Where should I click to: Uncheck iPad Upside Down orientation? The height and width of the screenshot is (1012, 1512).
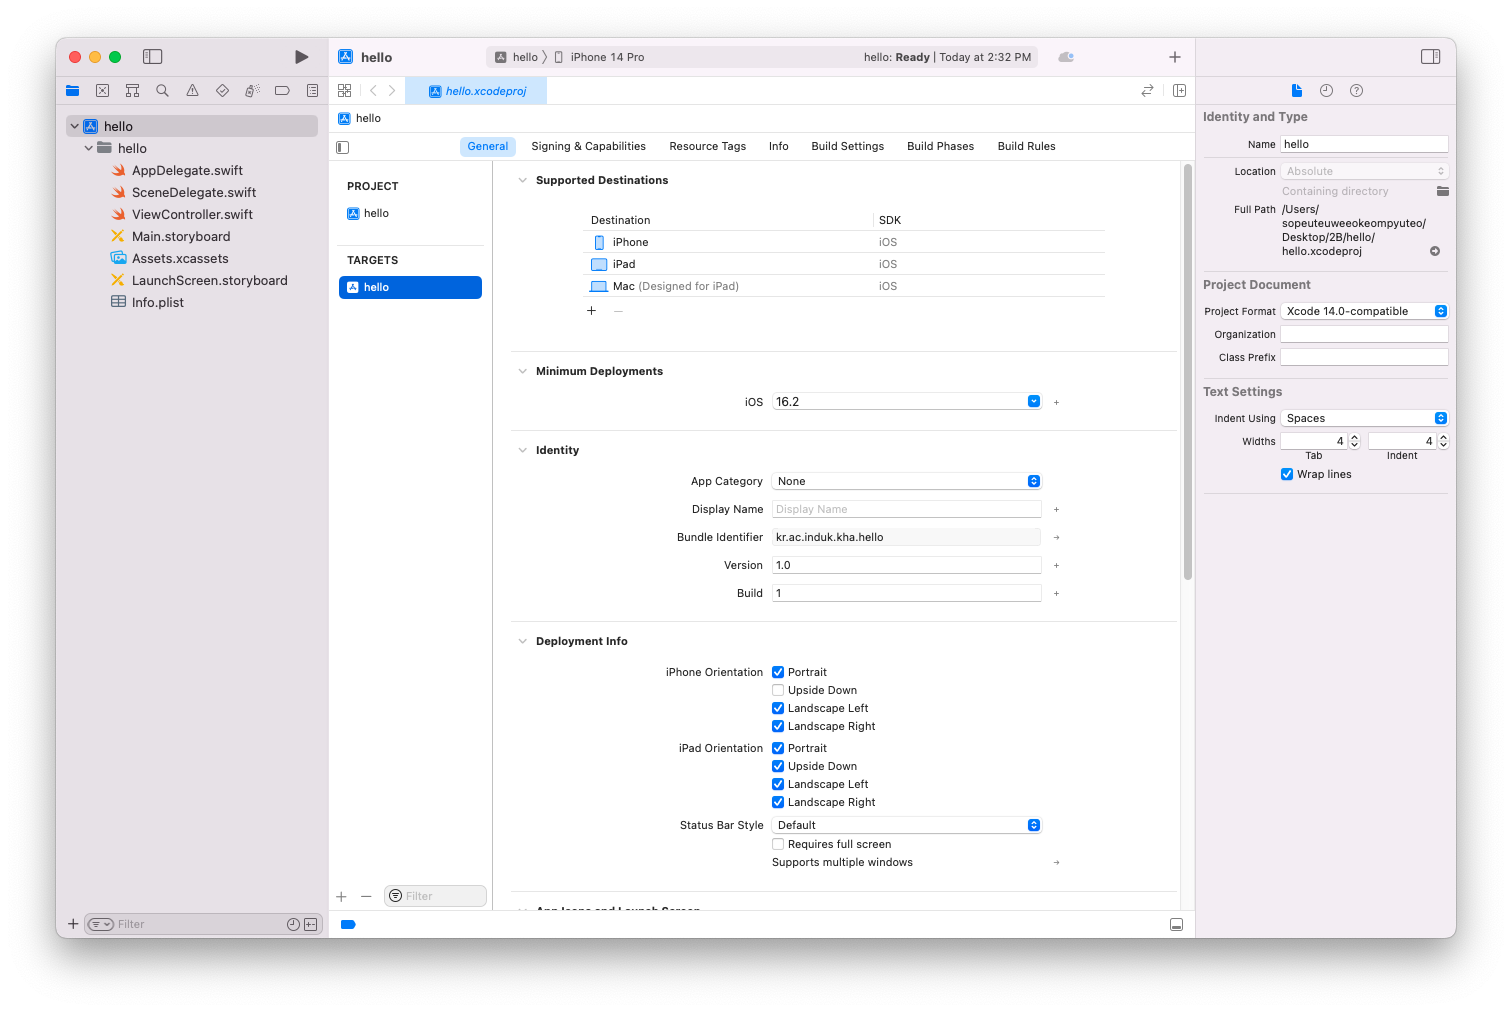pyautogui.click(x=778, y=766)
